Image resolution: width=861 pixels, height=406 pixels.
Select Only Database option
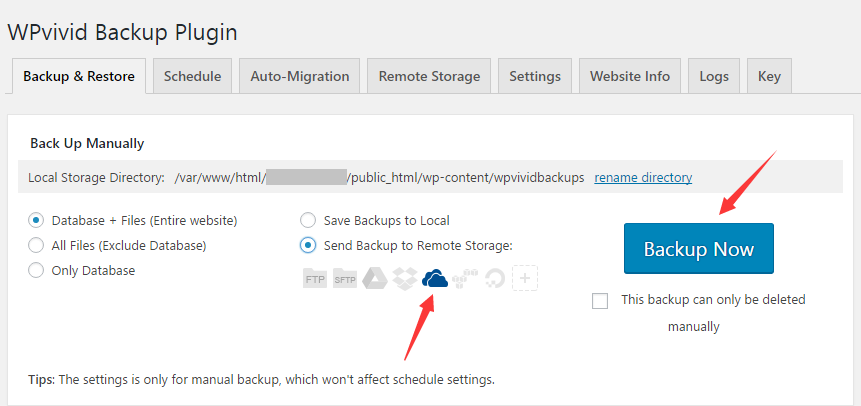click(x=36, y=271)
